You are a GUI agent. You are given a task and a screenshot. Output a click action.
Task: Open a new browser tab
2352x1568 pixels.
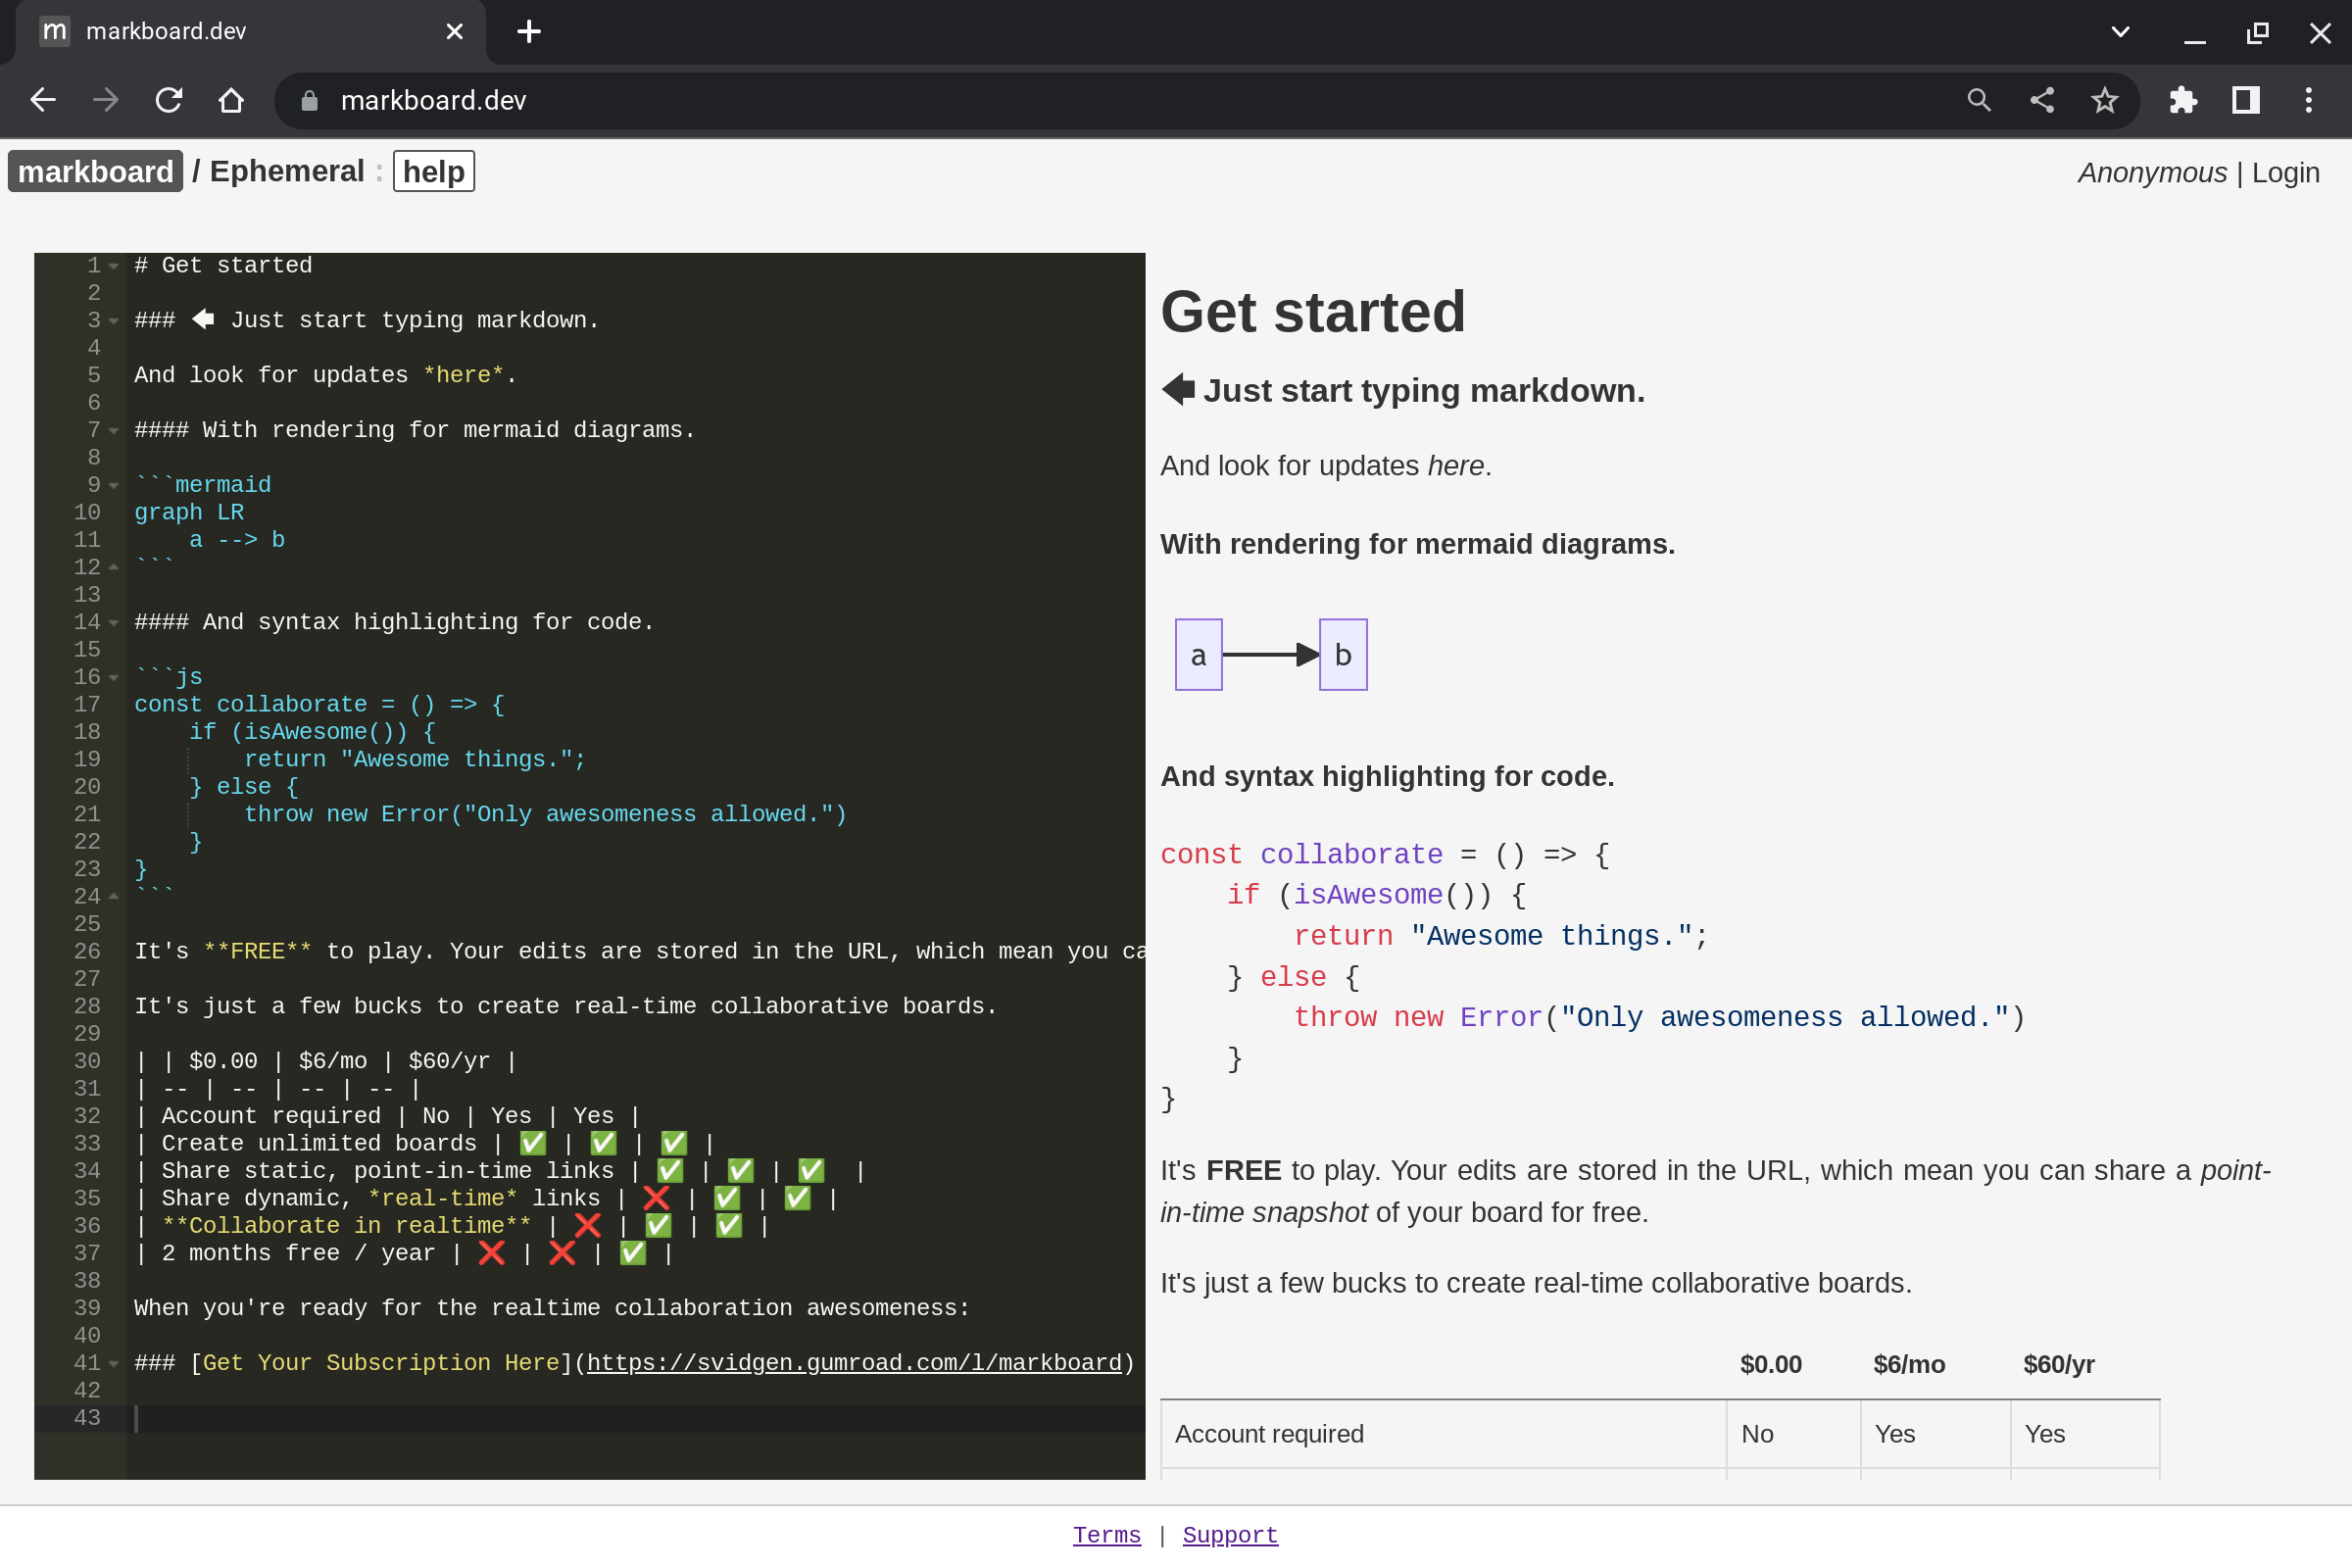click(x=529, y=32)
